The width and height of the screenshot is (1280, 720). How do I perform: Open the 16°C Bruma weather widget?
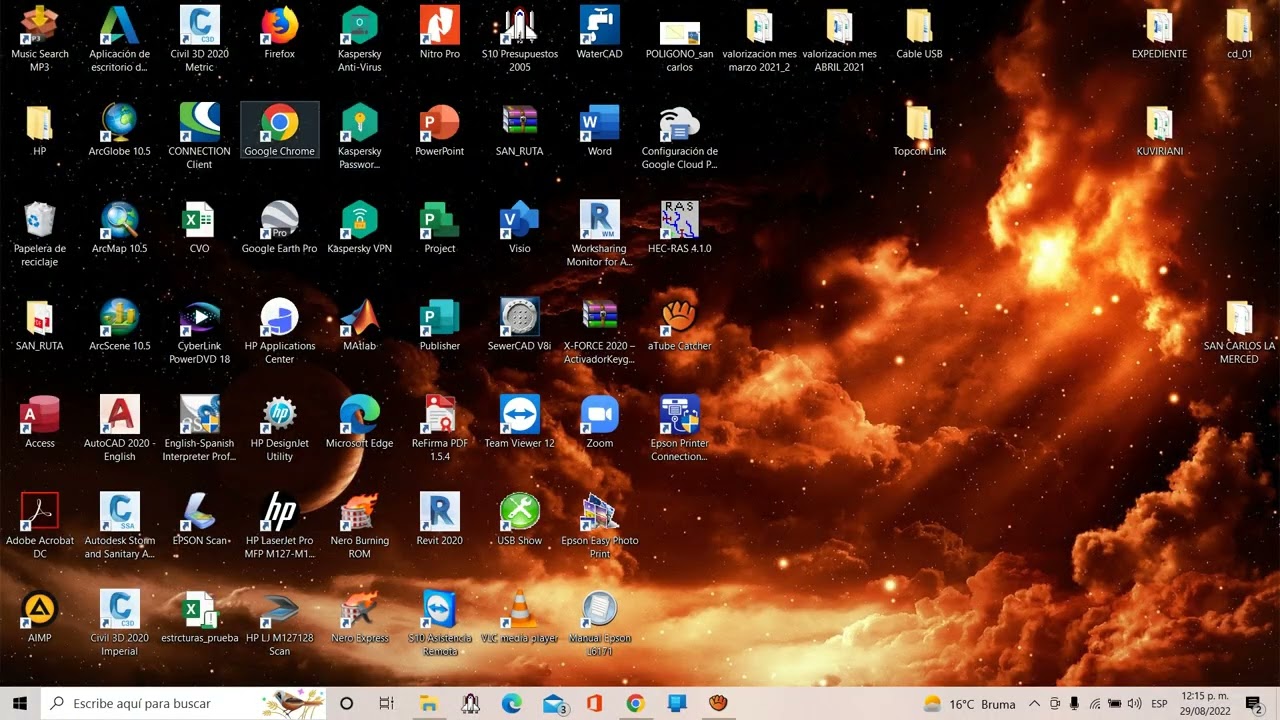coord(970,704)
